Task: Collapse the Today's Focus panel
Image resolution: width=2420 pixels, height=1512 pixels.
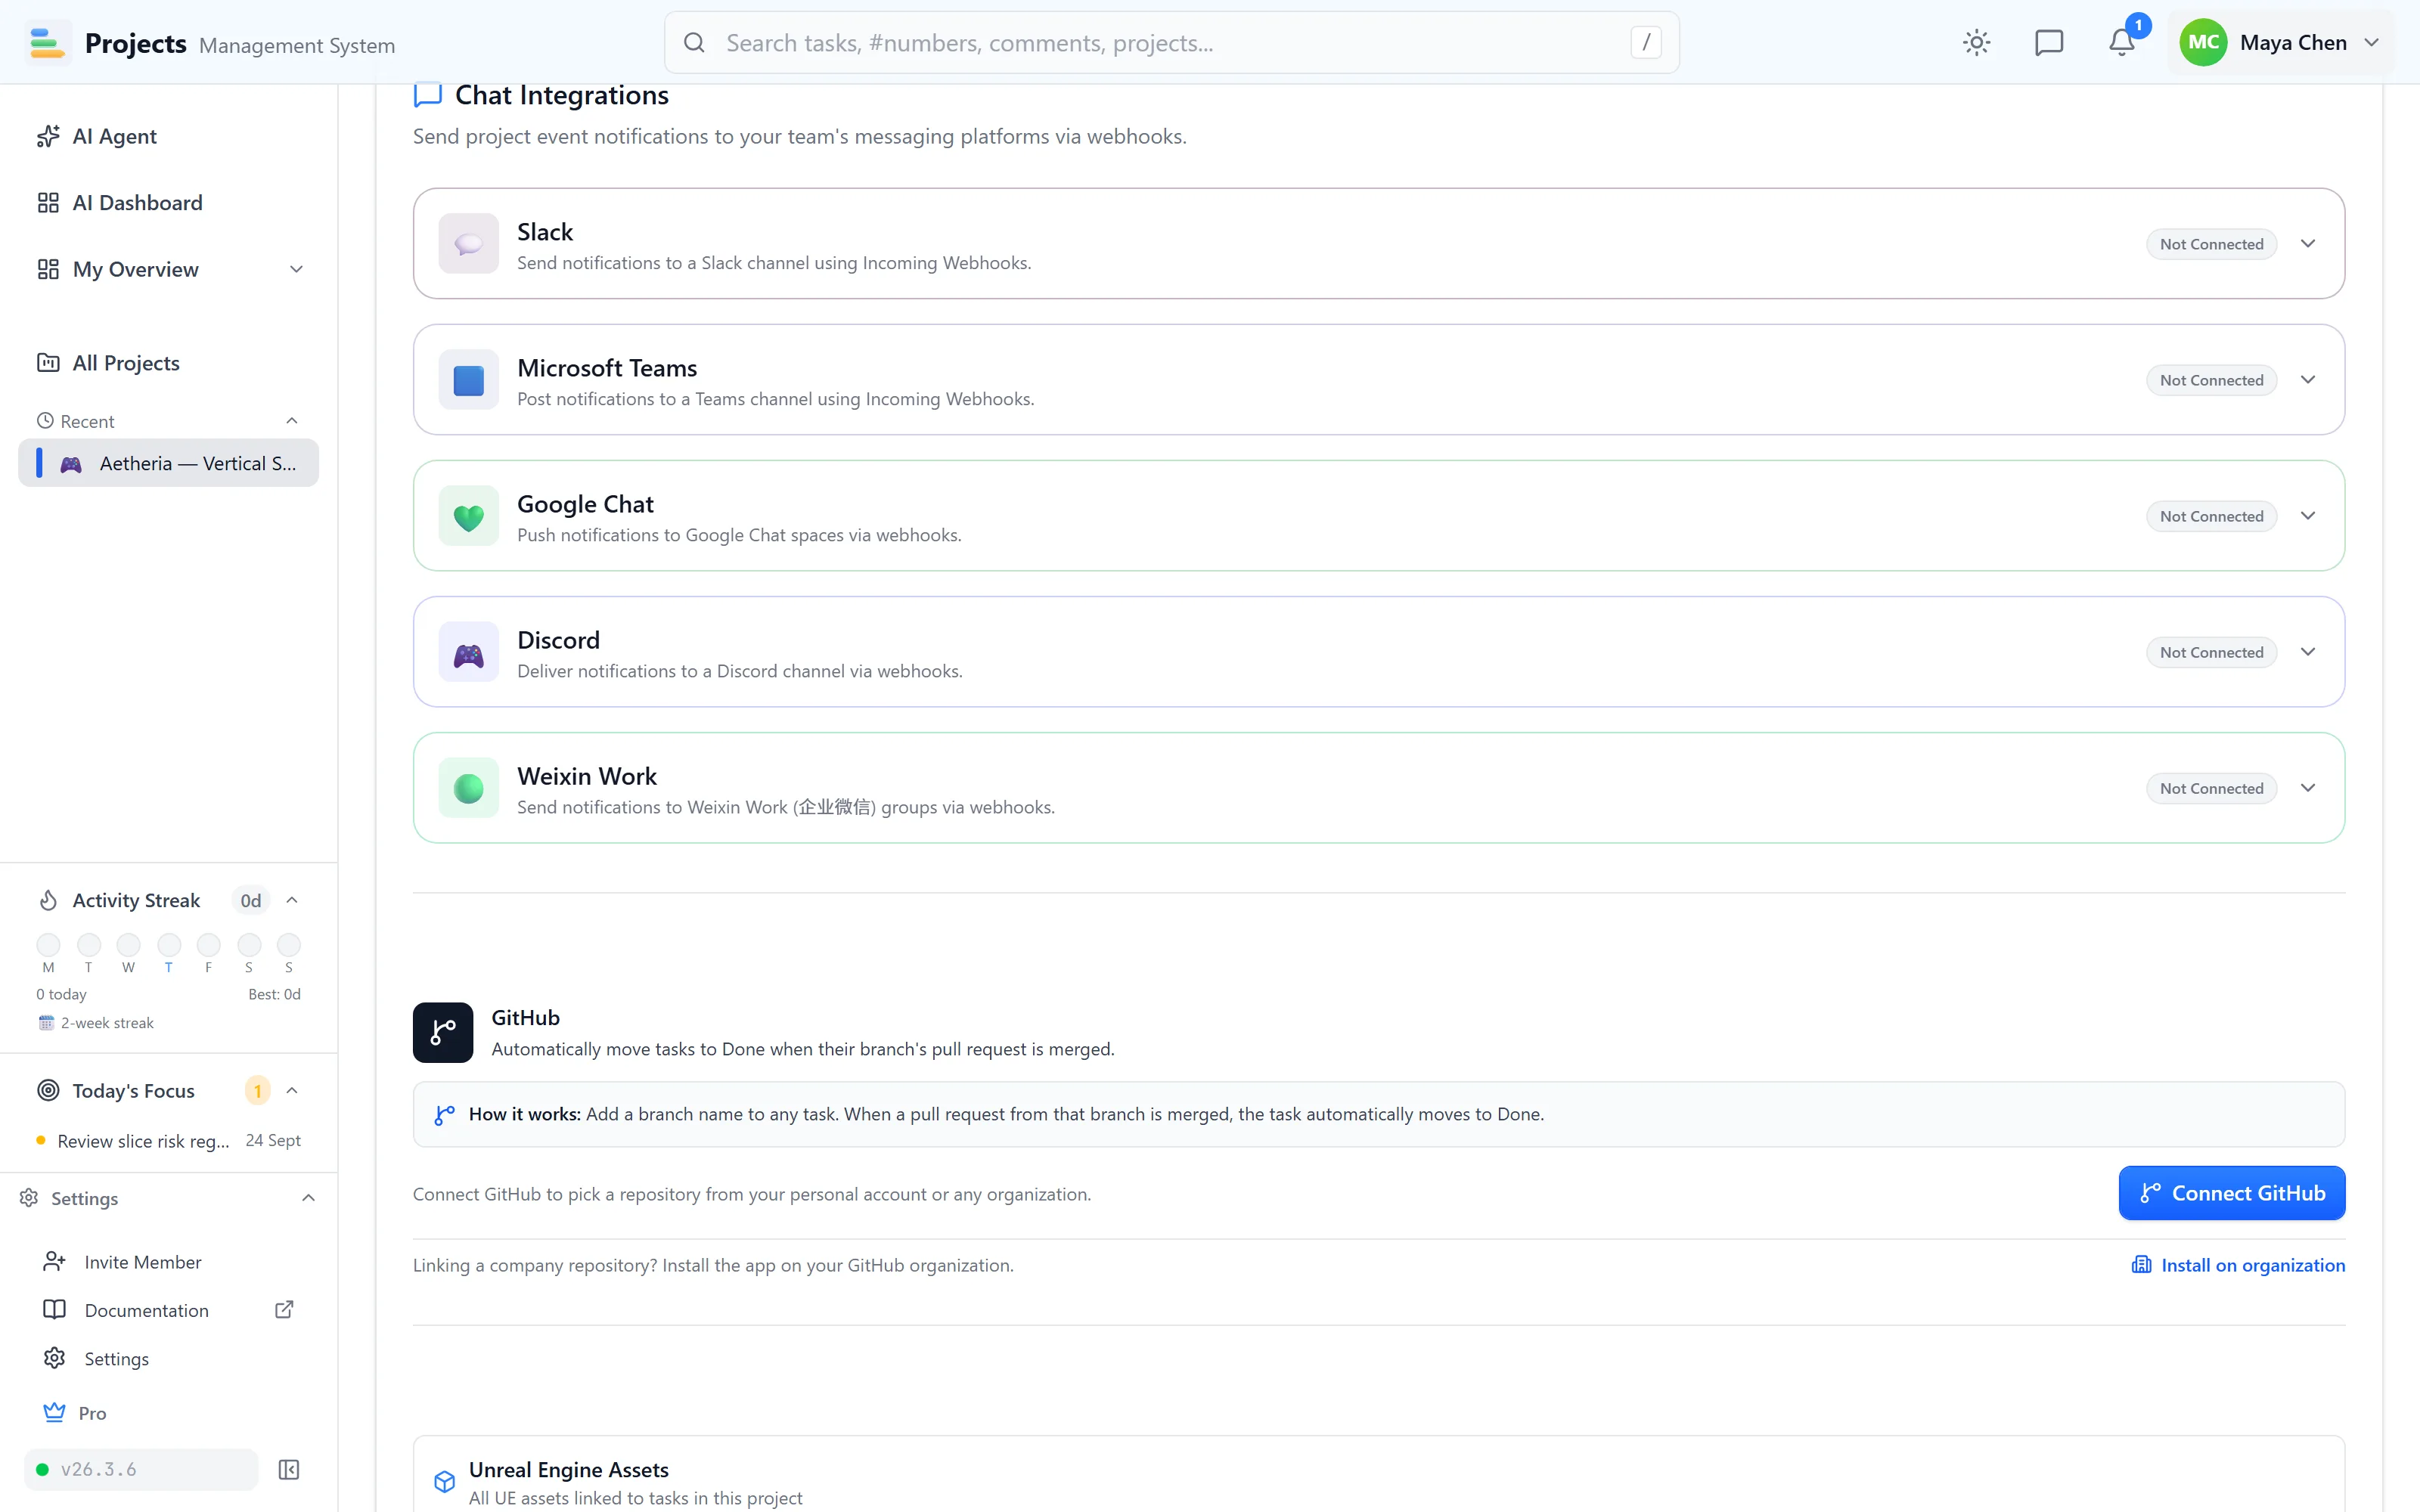Action: (x=292, y=1090)
